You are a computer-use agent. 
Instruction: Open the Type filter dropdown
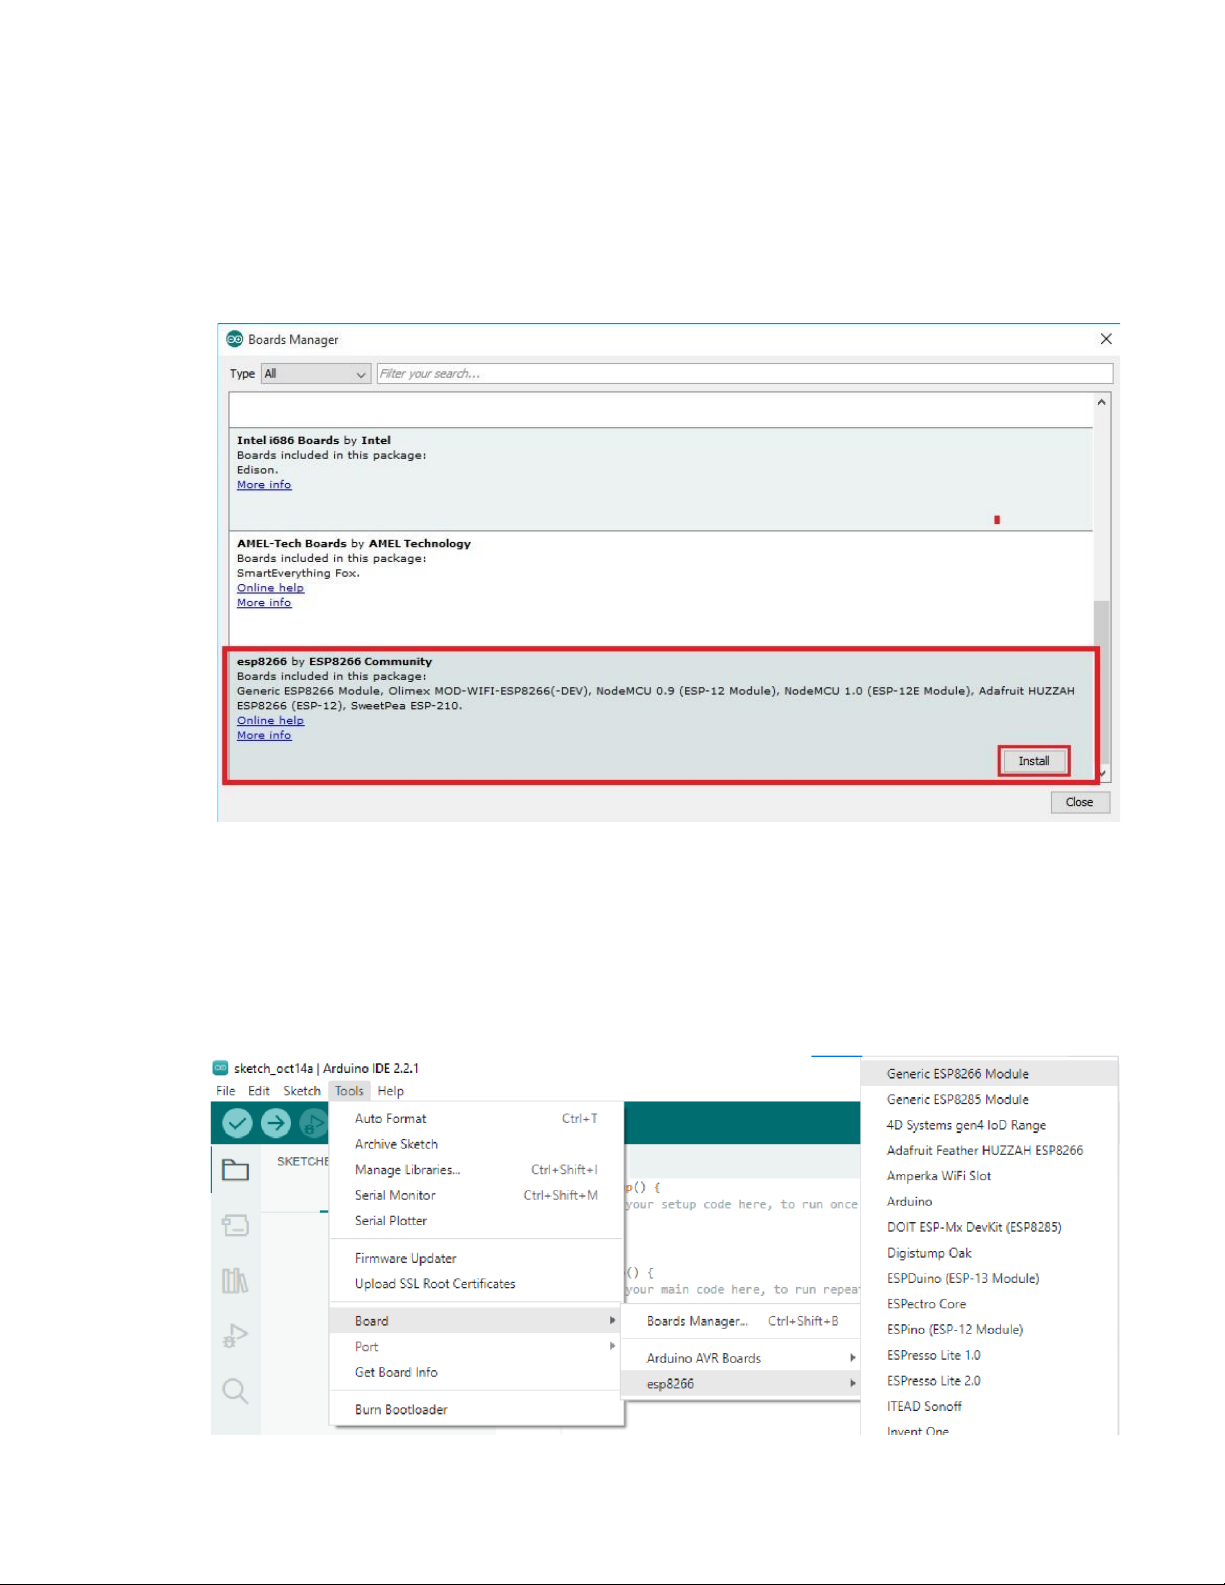pyautogui.click(x=316, y=374)
